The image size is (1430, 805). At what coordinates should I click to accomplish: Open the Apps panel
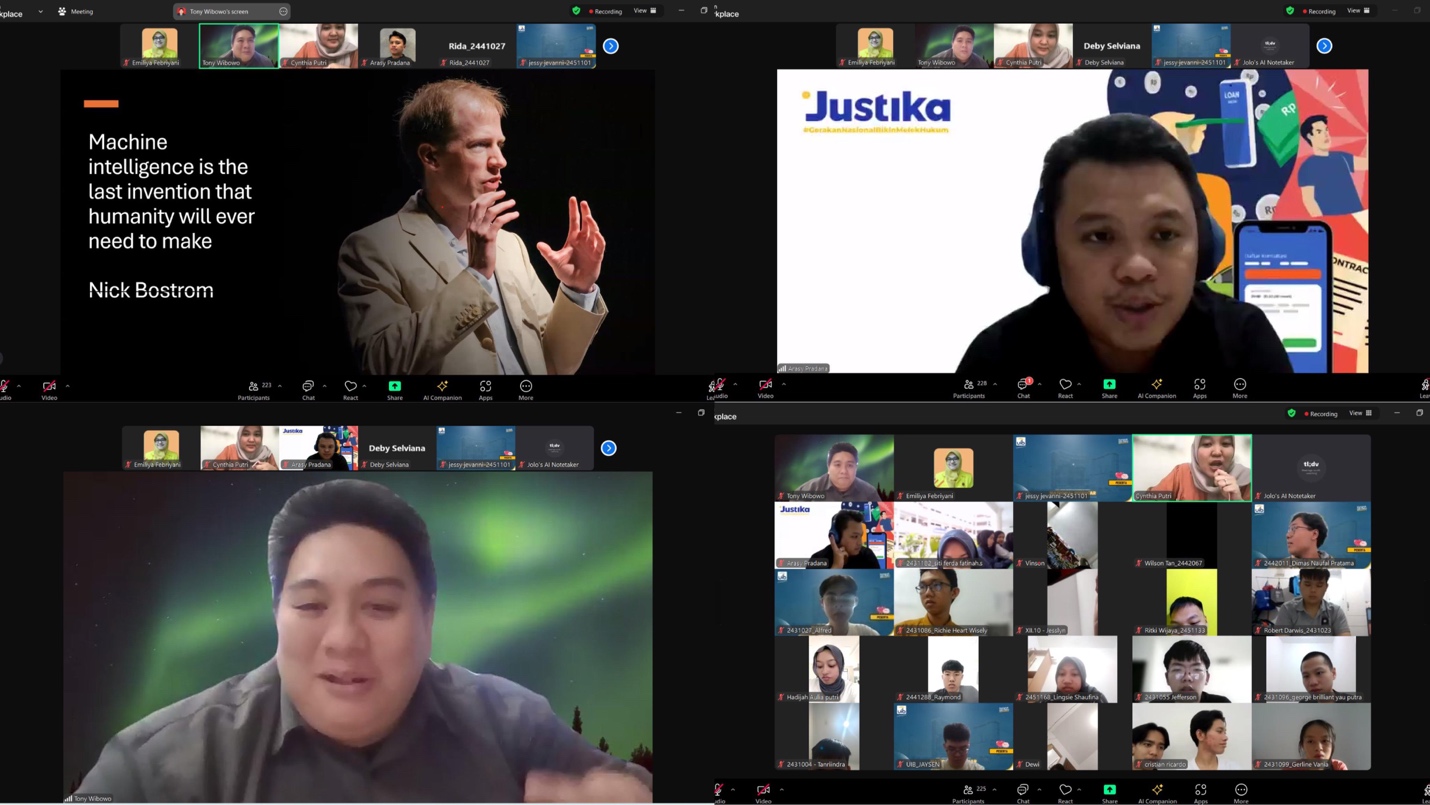pos(1199,388)
